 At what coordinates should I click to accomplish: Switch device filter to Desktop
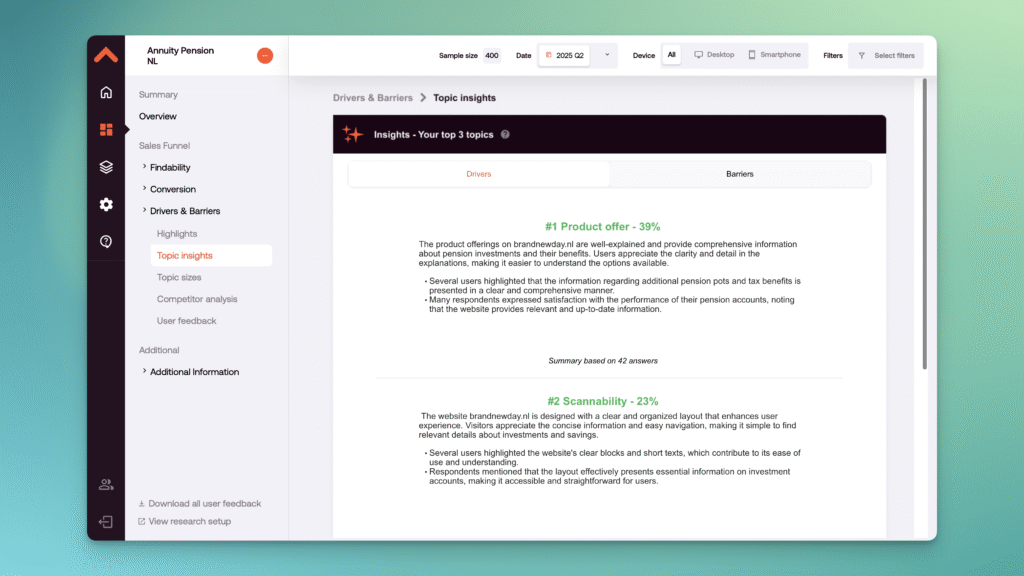point(714,55)
